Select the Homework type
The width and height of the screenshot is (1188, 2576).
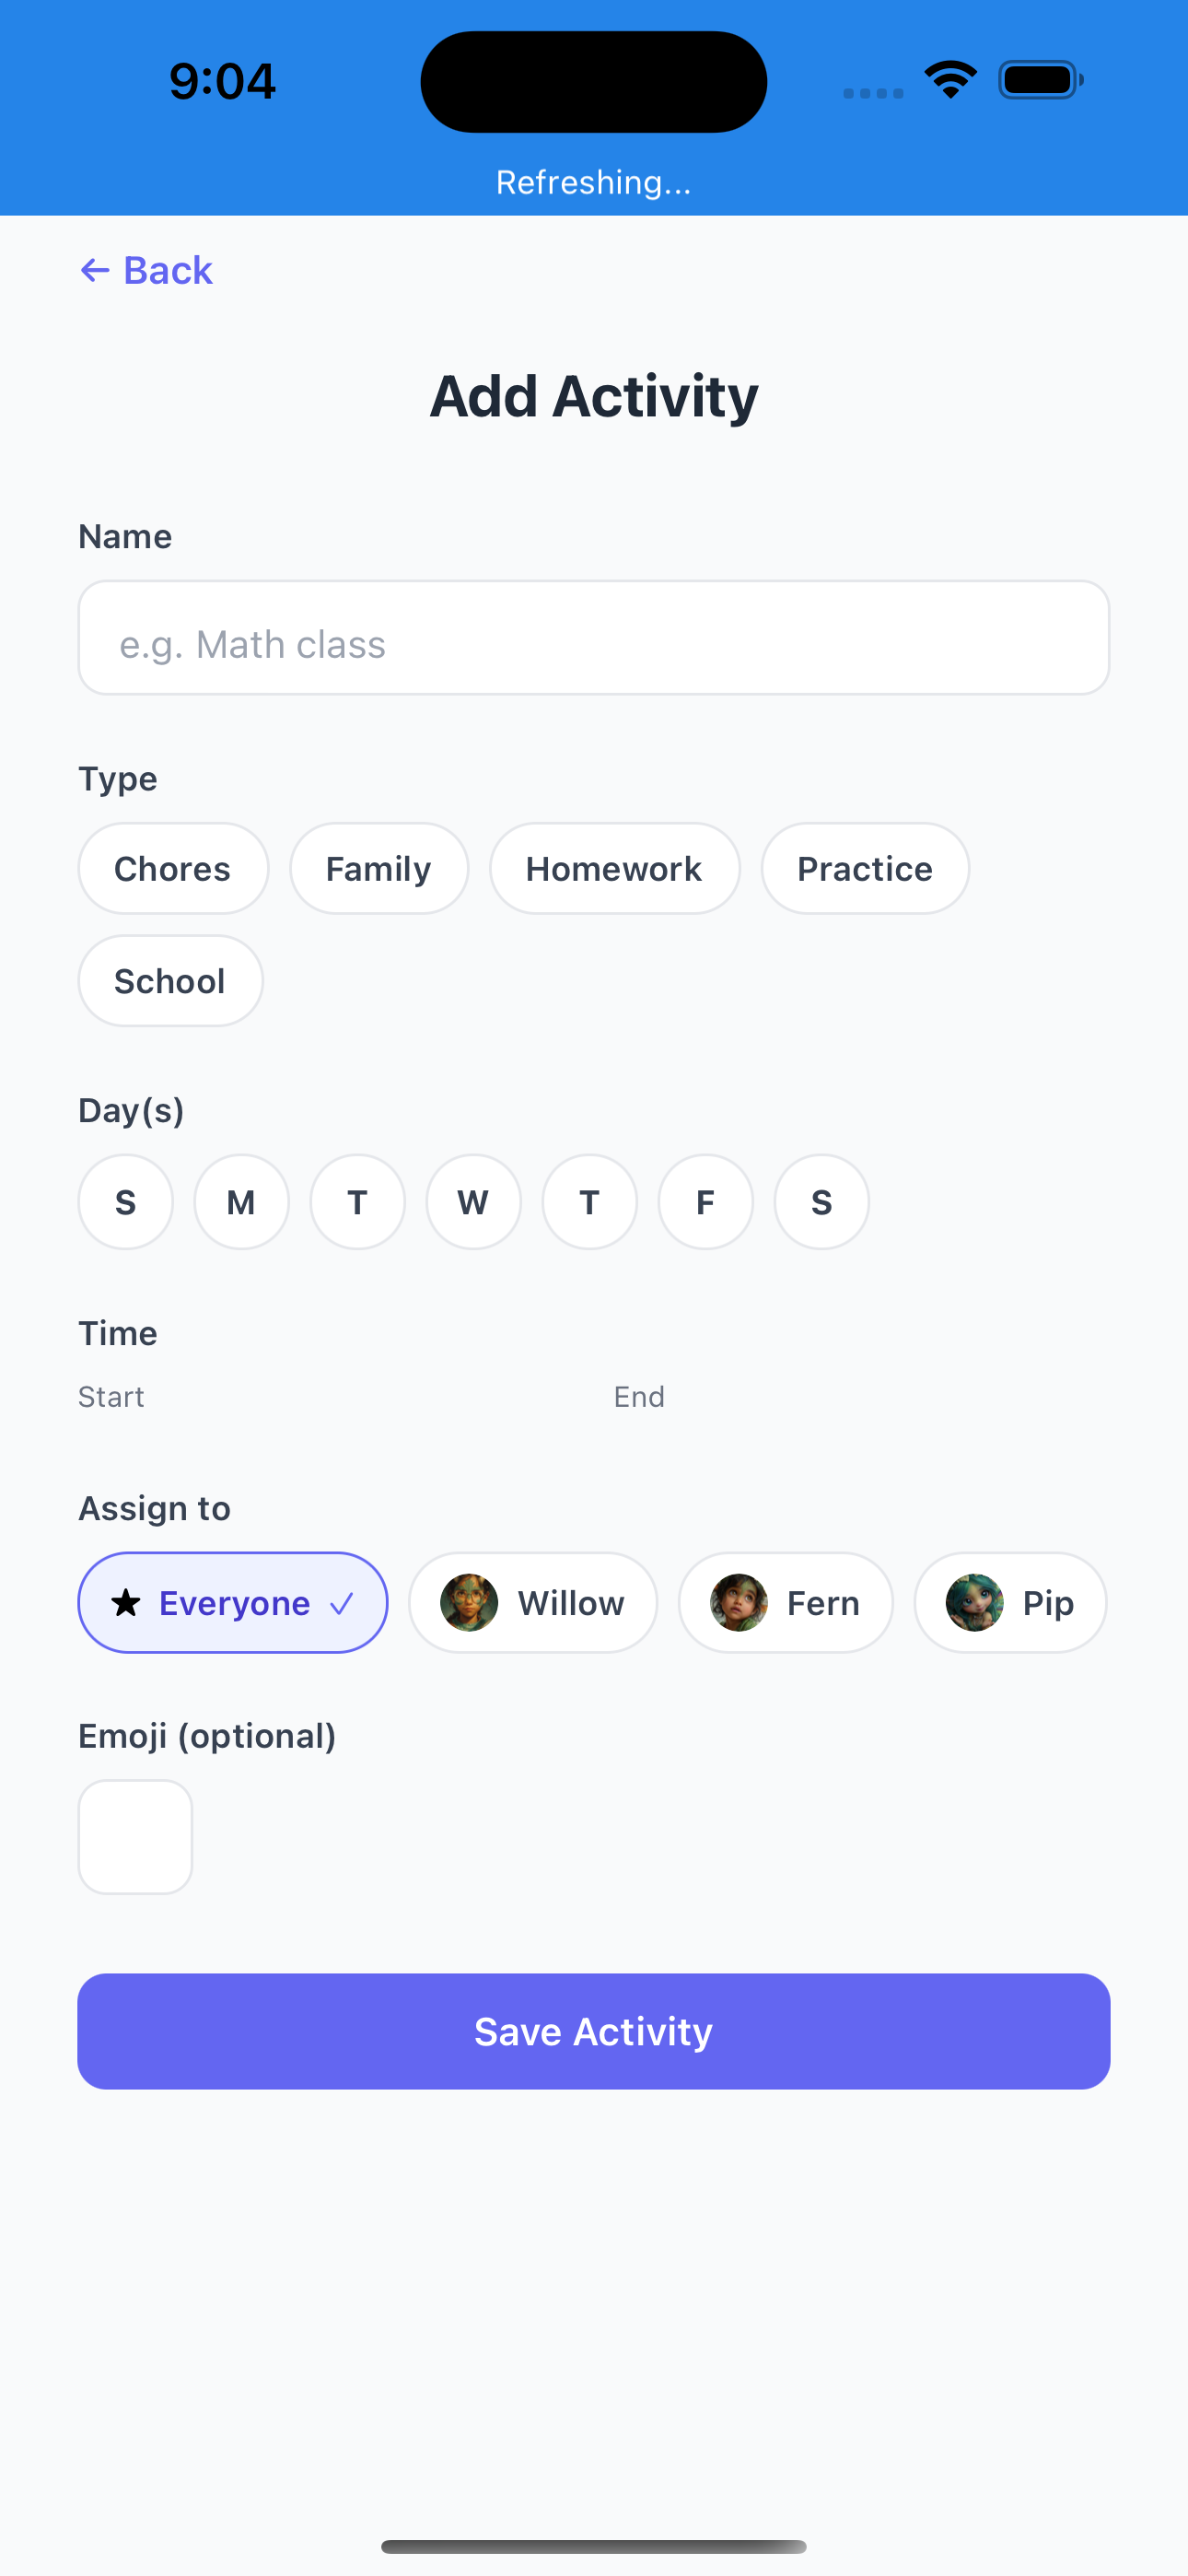614,868
